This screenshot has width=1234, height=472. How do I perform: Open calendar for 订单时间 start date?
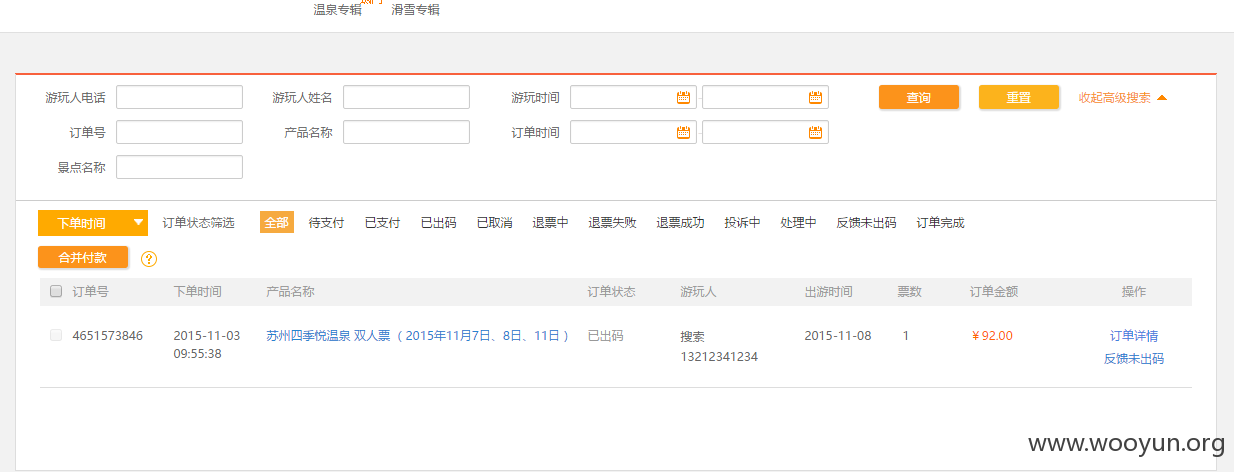click(684, 132)
